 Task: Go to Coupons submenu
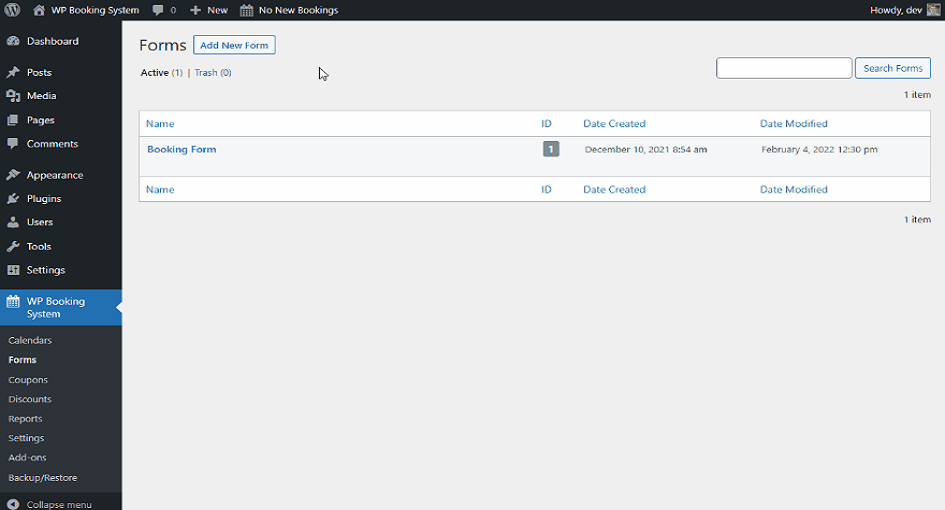[28, 380]
